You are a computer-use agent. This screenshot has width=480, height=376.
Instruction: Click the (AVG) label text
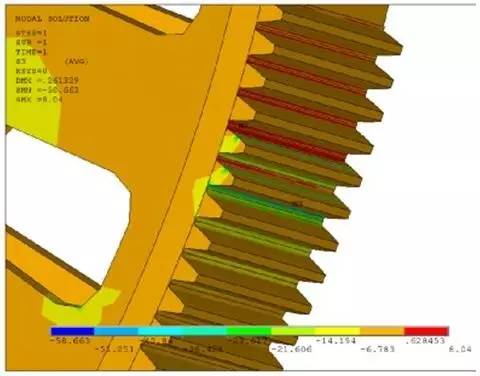pyautogui.click(x=76, y=62)
